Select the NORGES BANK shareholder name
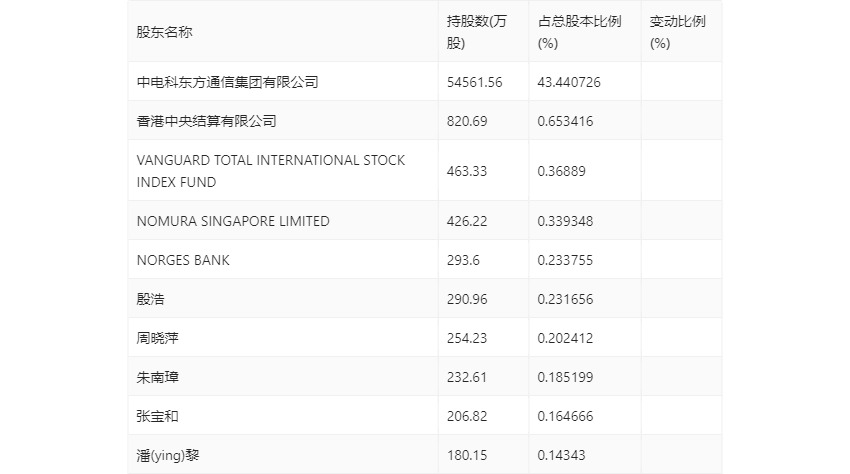This screenshot has height=474, width=850. (x=183, y=260)
